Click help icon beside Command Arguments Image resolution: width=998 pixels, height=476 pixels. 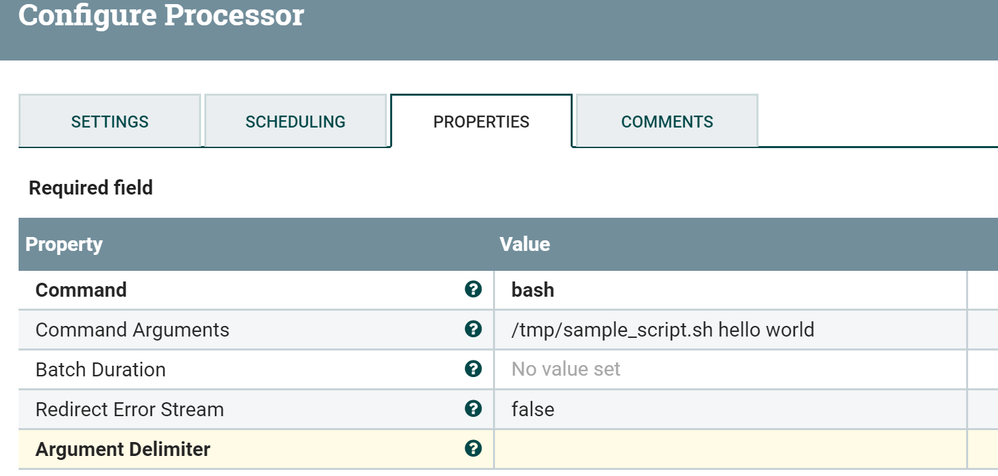pyautogui.click(x=473, y=329)
